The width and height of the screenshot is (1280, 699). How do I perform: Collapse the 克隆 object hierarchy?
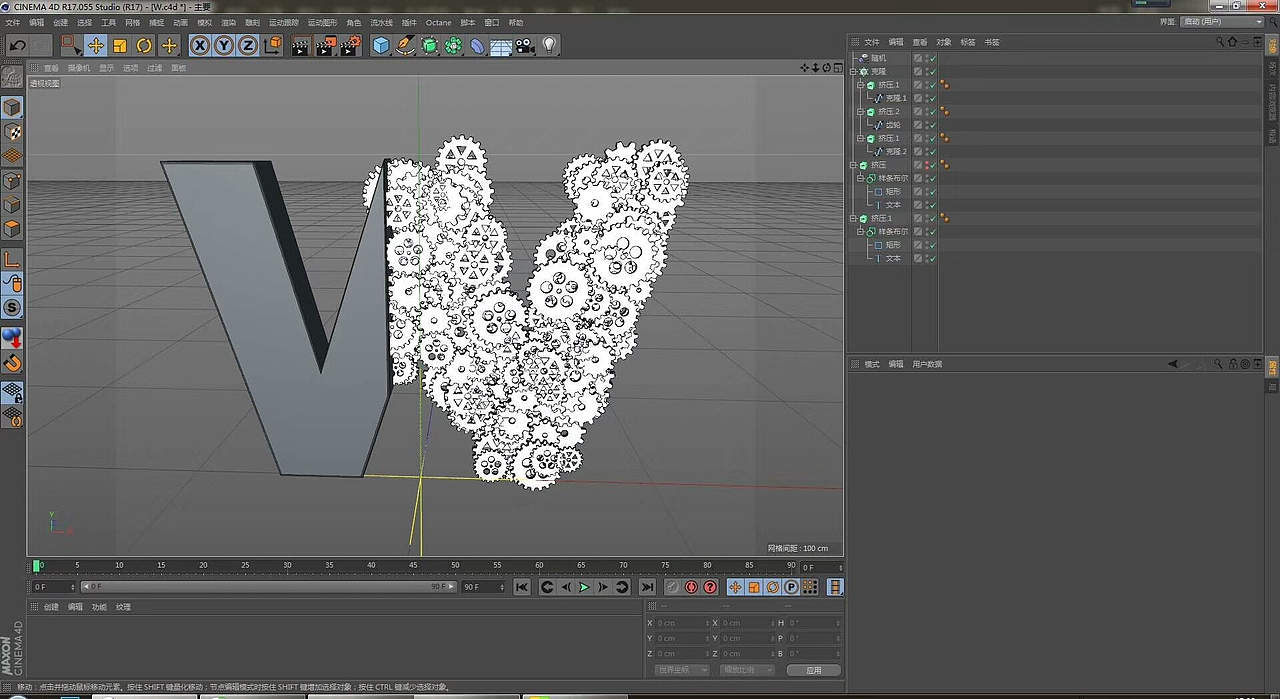pyautogui.click(x=854, y=71)
